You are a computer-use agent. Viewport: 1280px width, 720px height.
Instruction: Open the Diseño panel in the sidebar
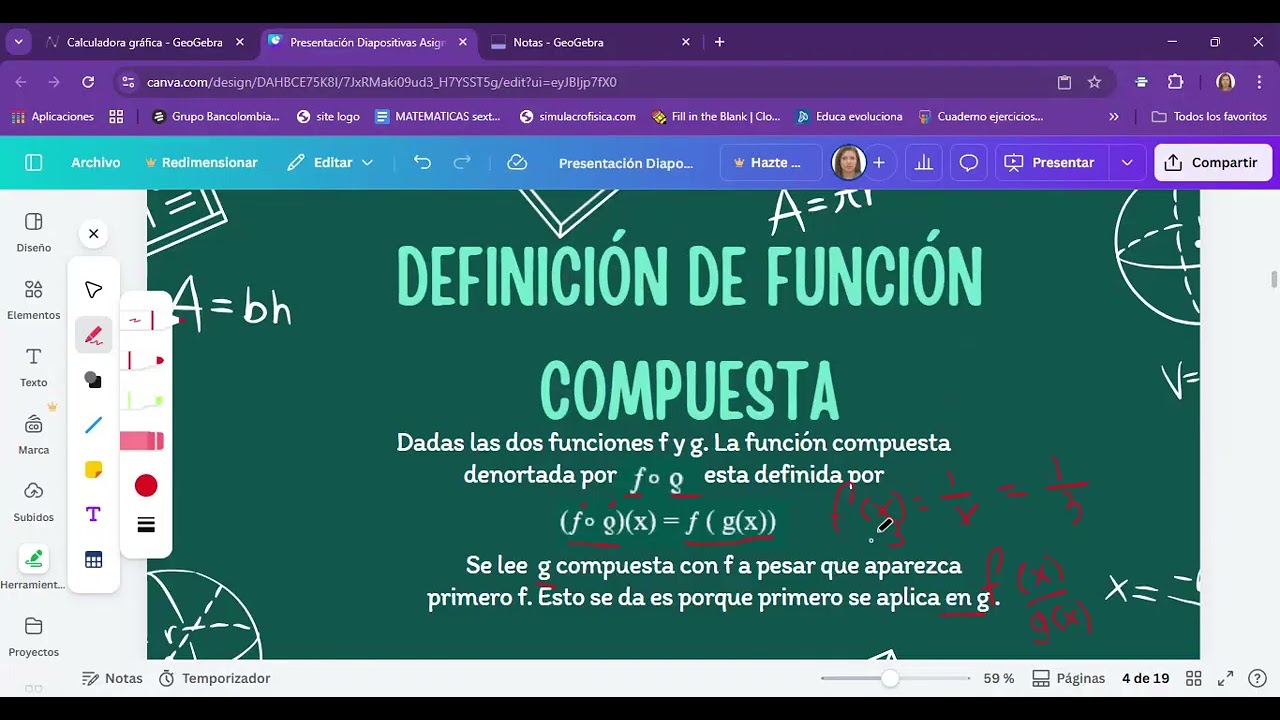point(33,232)
